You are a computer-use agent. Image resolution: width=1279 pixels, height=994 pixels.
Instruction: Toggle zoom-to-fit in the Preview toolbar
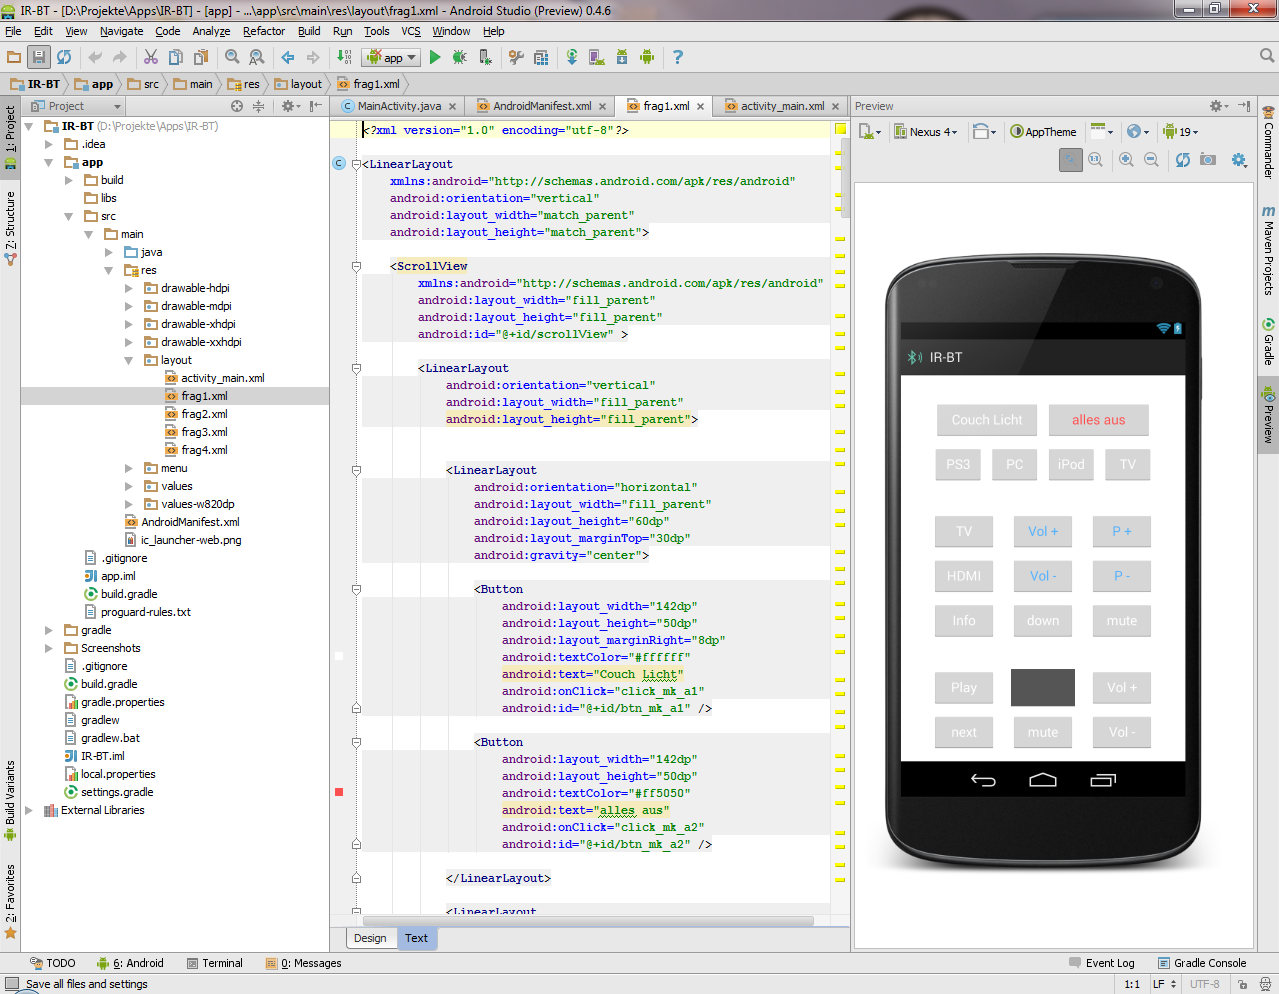1071,160
